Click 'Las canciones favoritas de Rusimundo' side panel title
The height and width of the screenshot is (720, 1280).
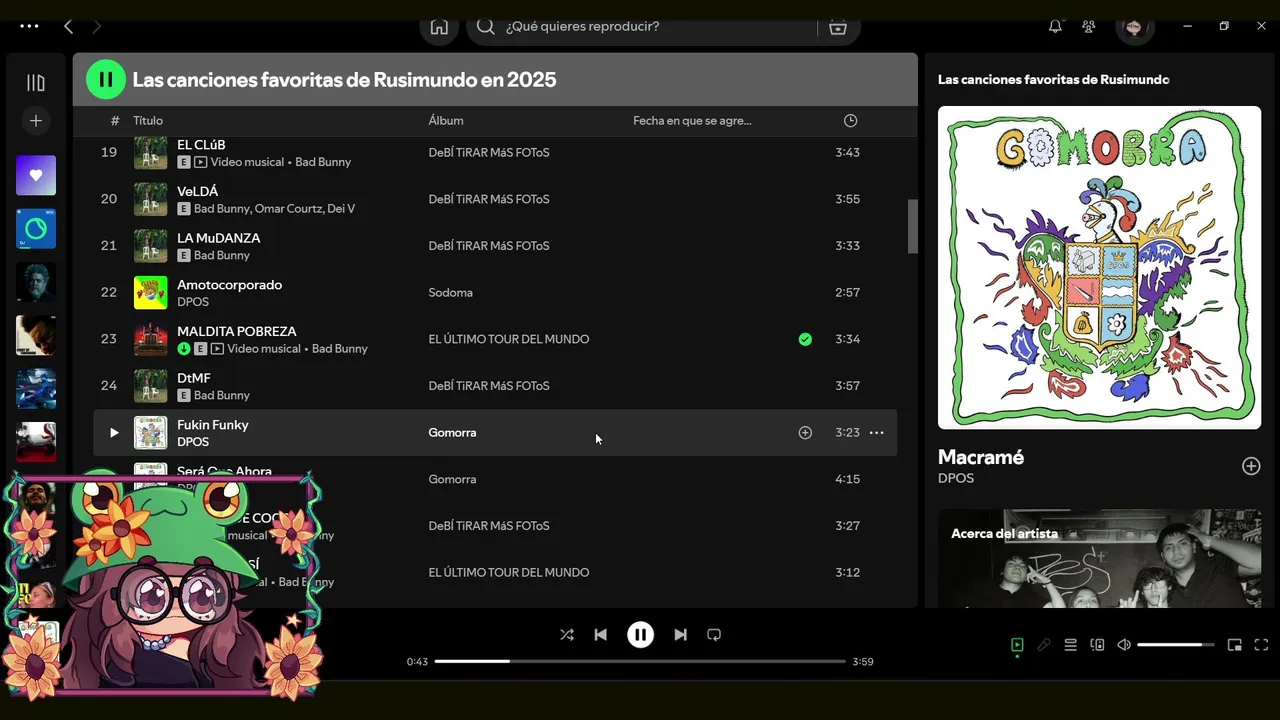(1054, 79)
